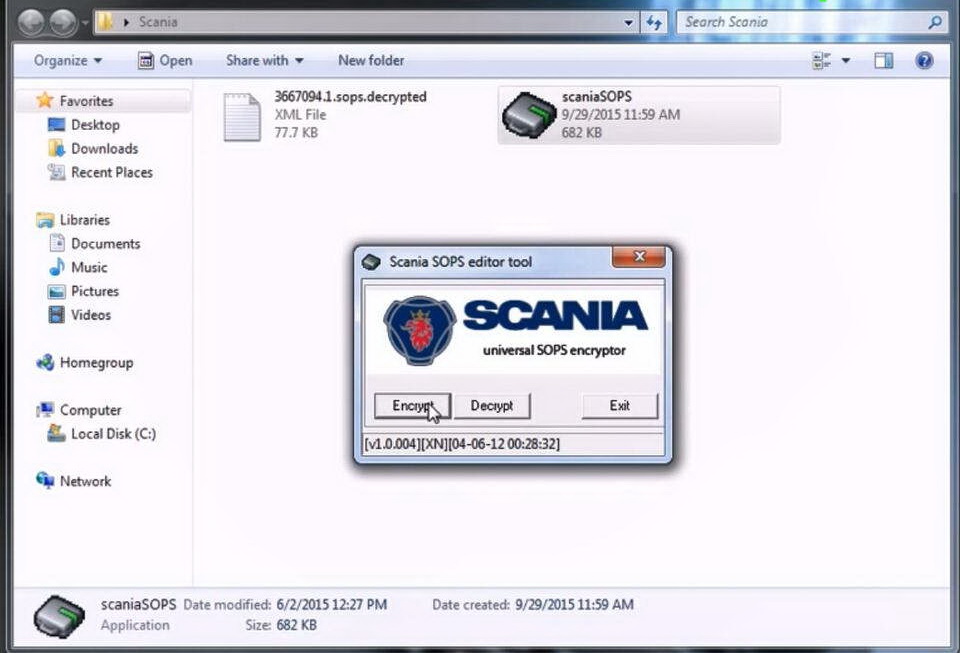
Task: Click the Homegroup icon
Action: click(x=45, y=362)
